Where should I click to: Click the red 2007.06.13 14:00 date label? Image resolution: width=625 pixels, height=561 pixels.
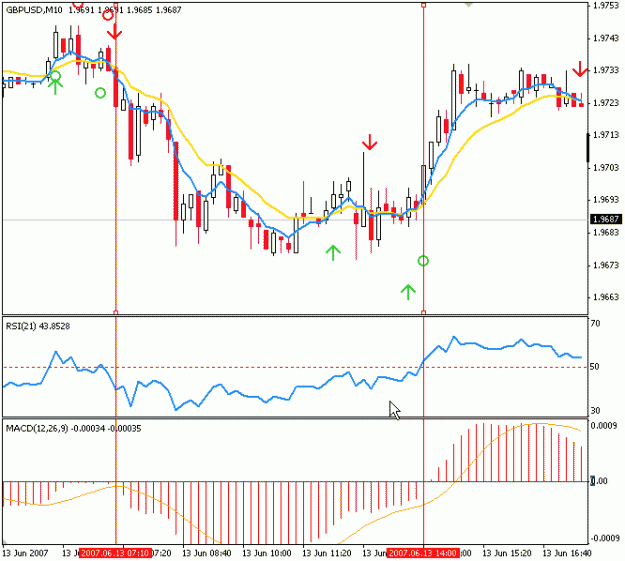click(x=423, y=553)
